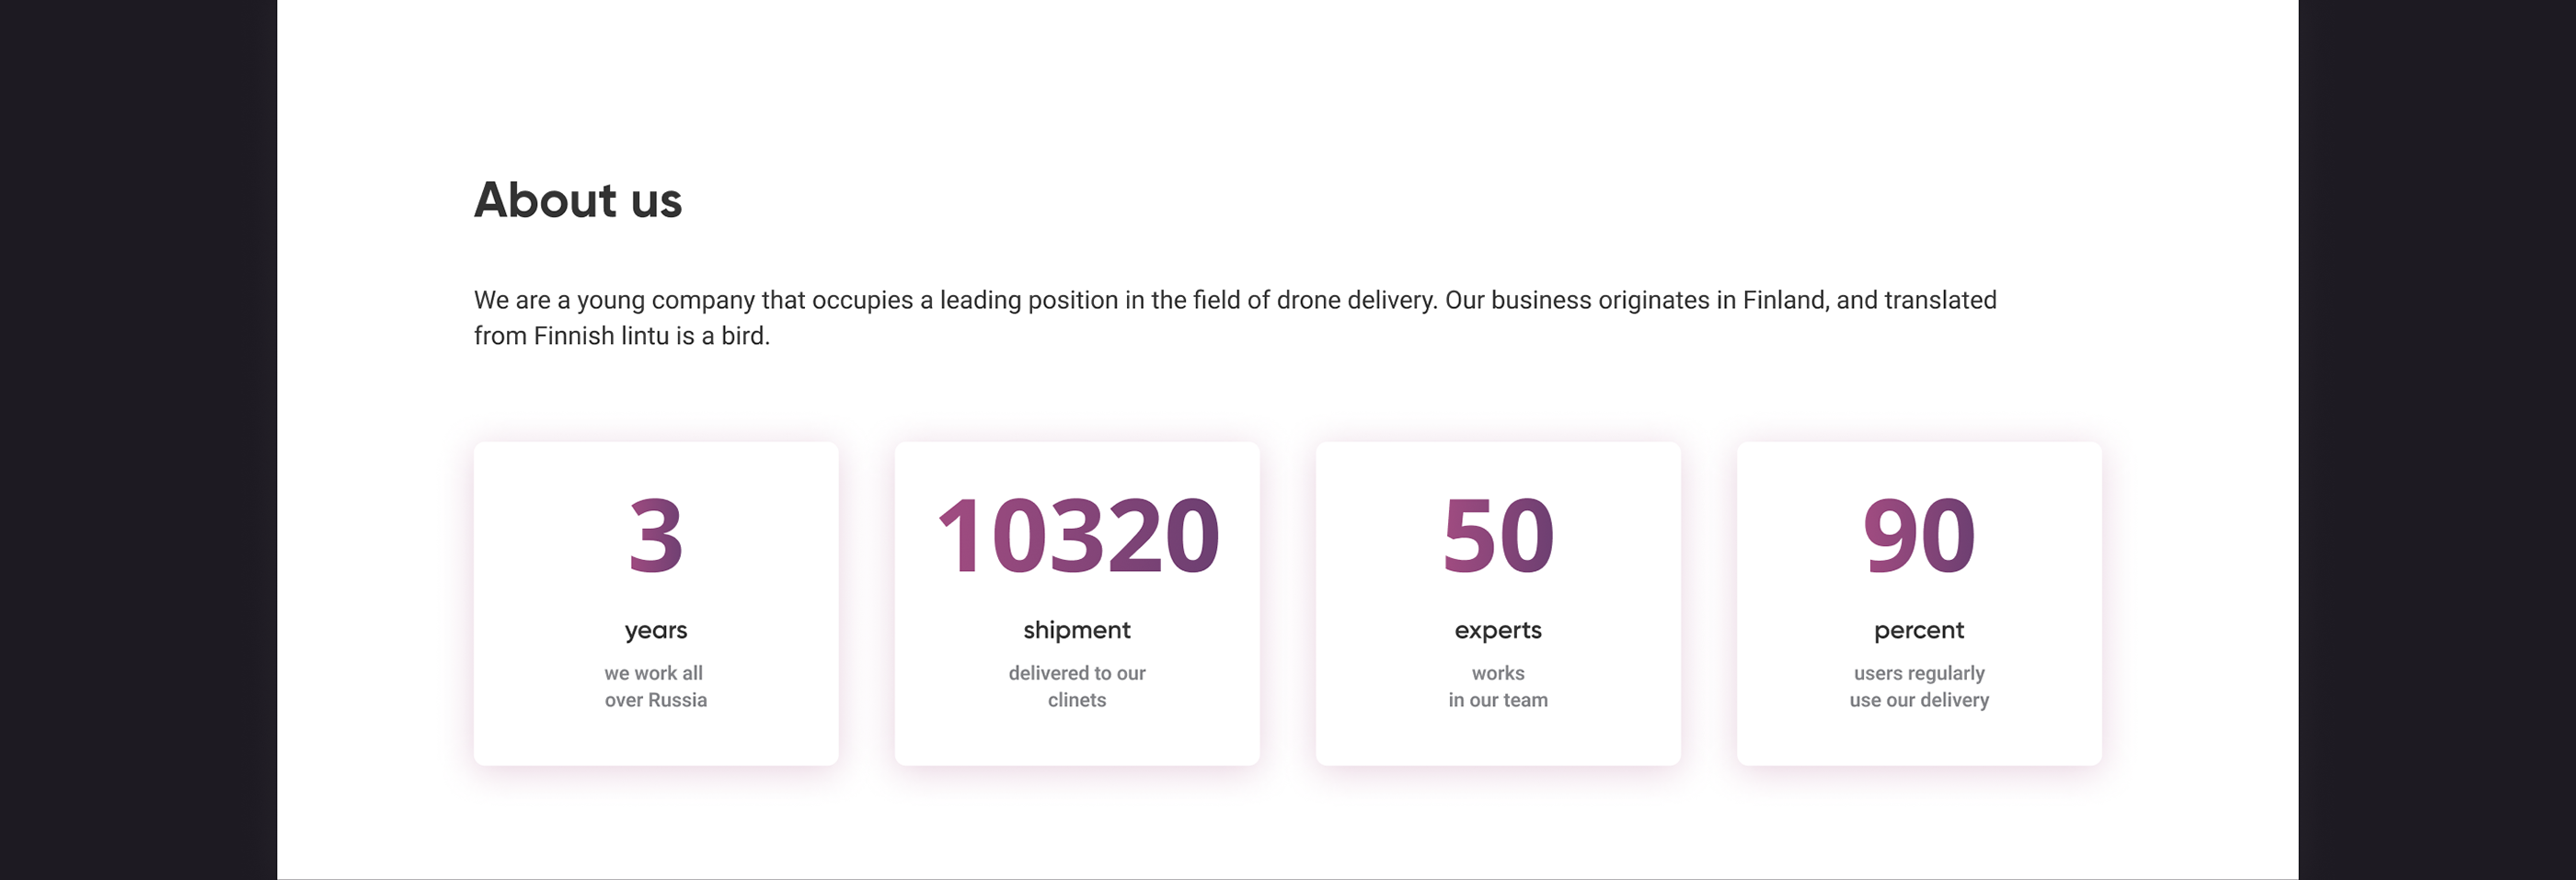Click the "delivered to our clinets" caption
This screenshot has height=880, width=2576.
coord(1077,686)
